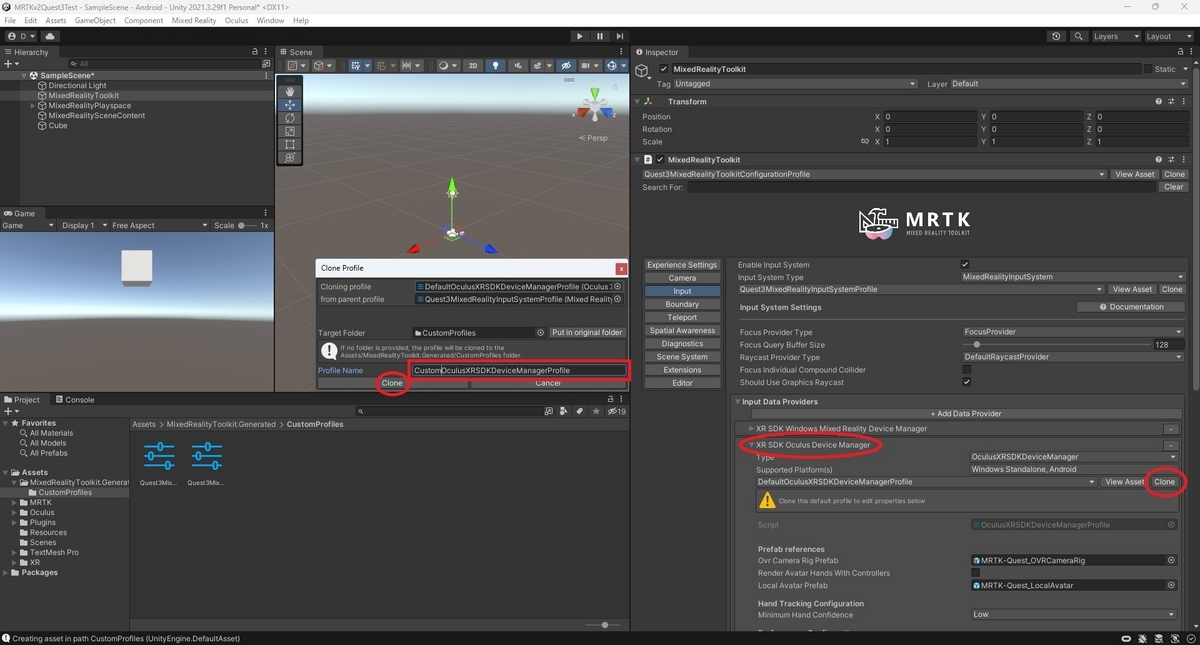Click Position X input field
Image resolution: width=1200 pixels, height=645 pixels.
click(x=930, y=117)
